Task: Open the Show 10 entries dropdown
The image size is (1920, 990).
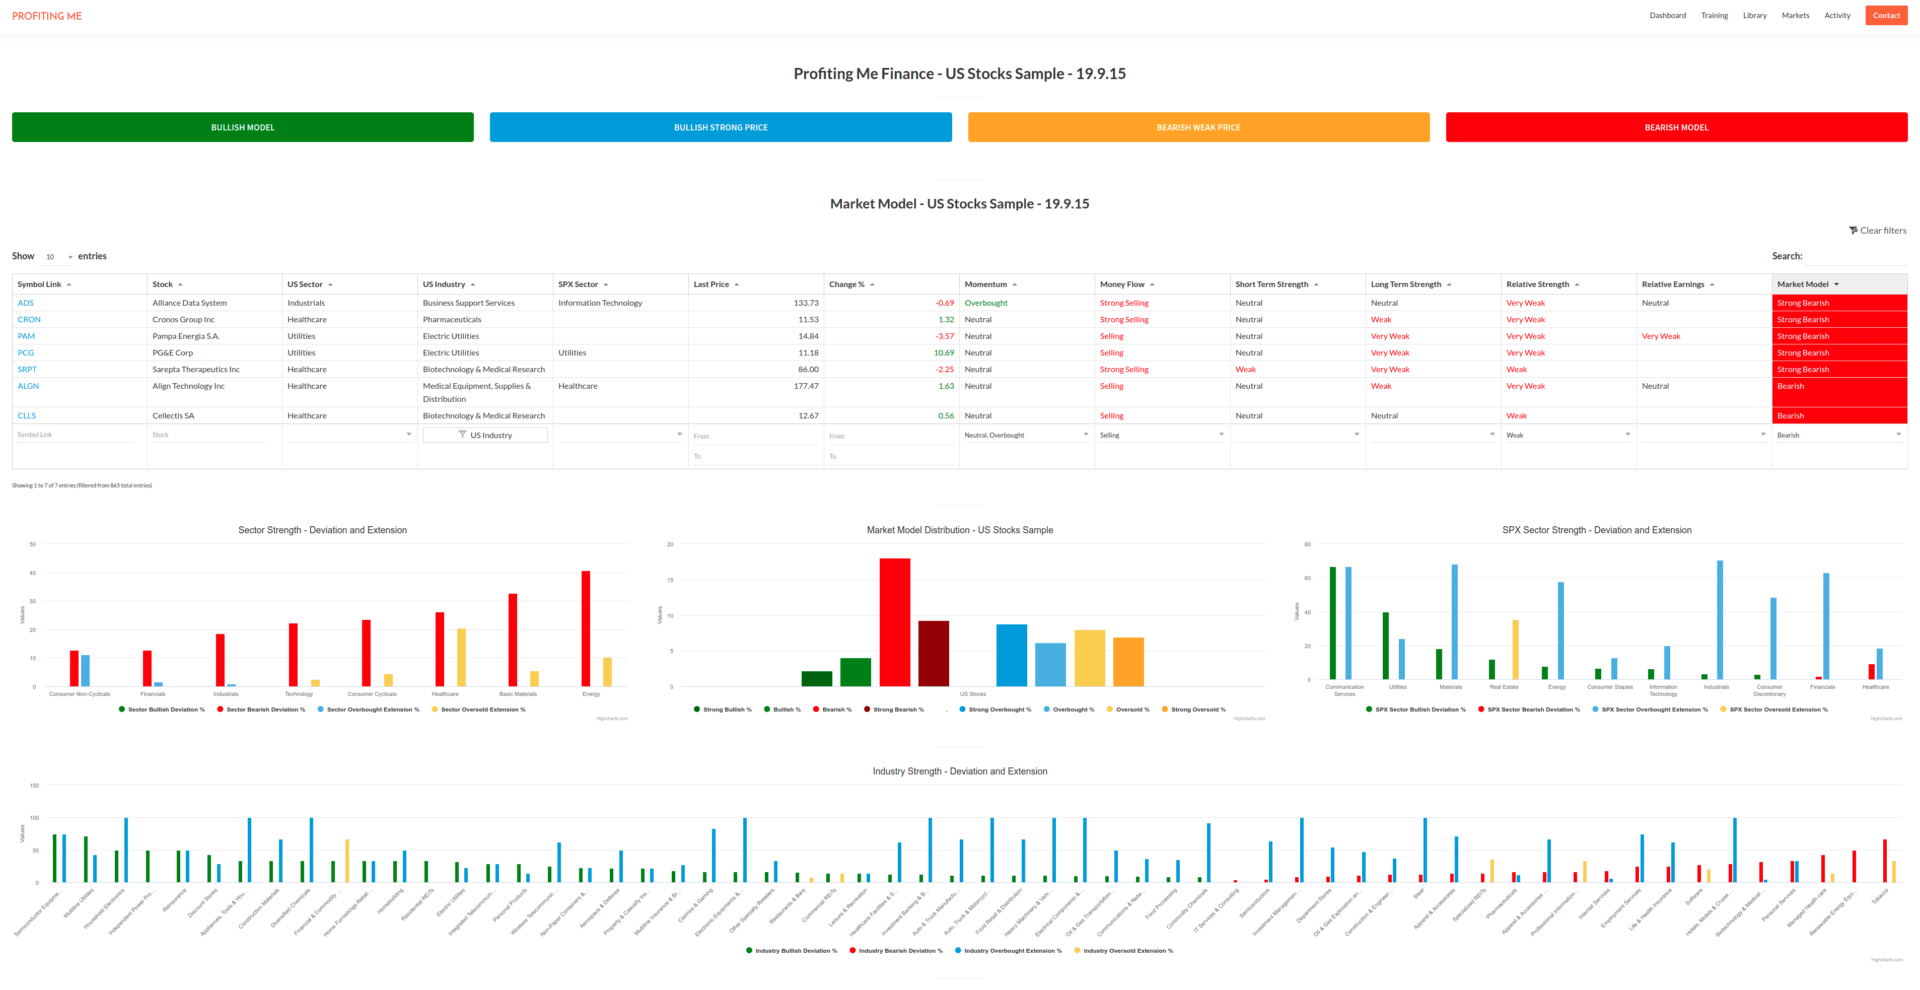Action: click(x=59, y=257)
